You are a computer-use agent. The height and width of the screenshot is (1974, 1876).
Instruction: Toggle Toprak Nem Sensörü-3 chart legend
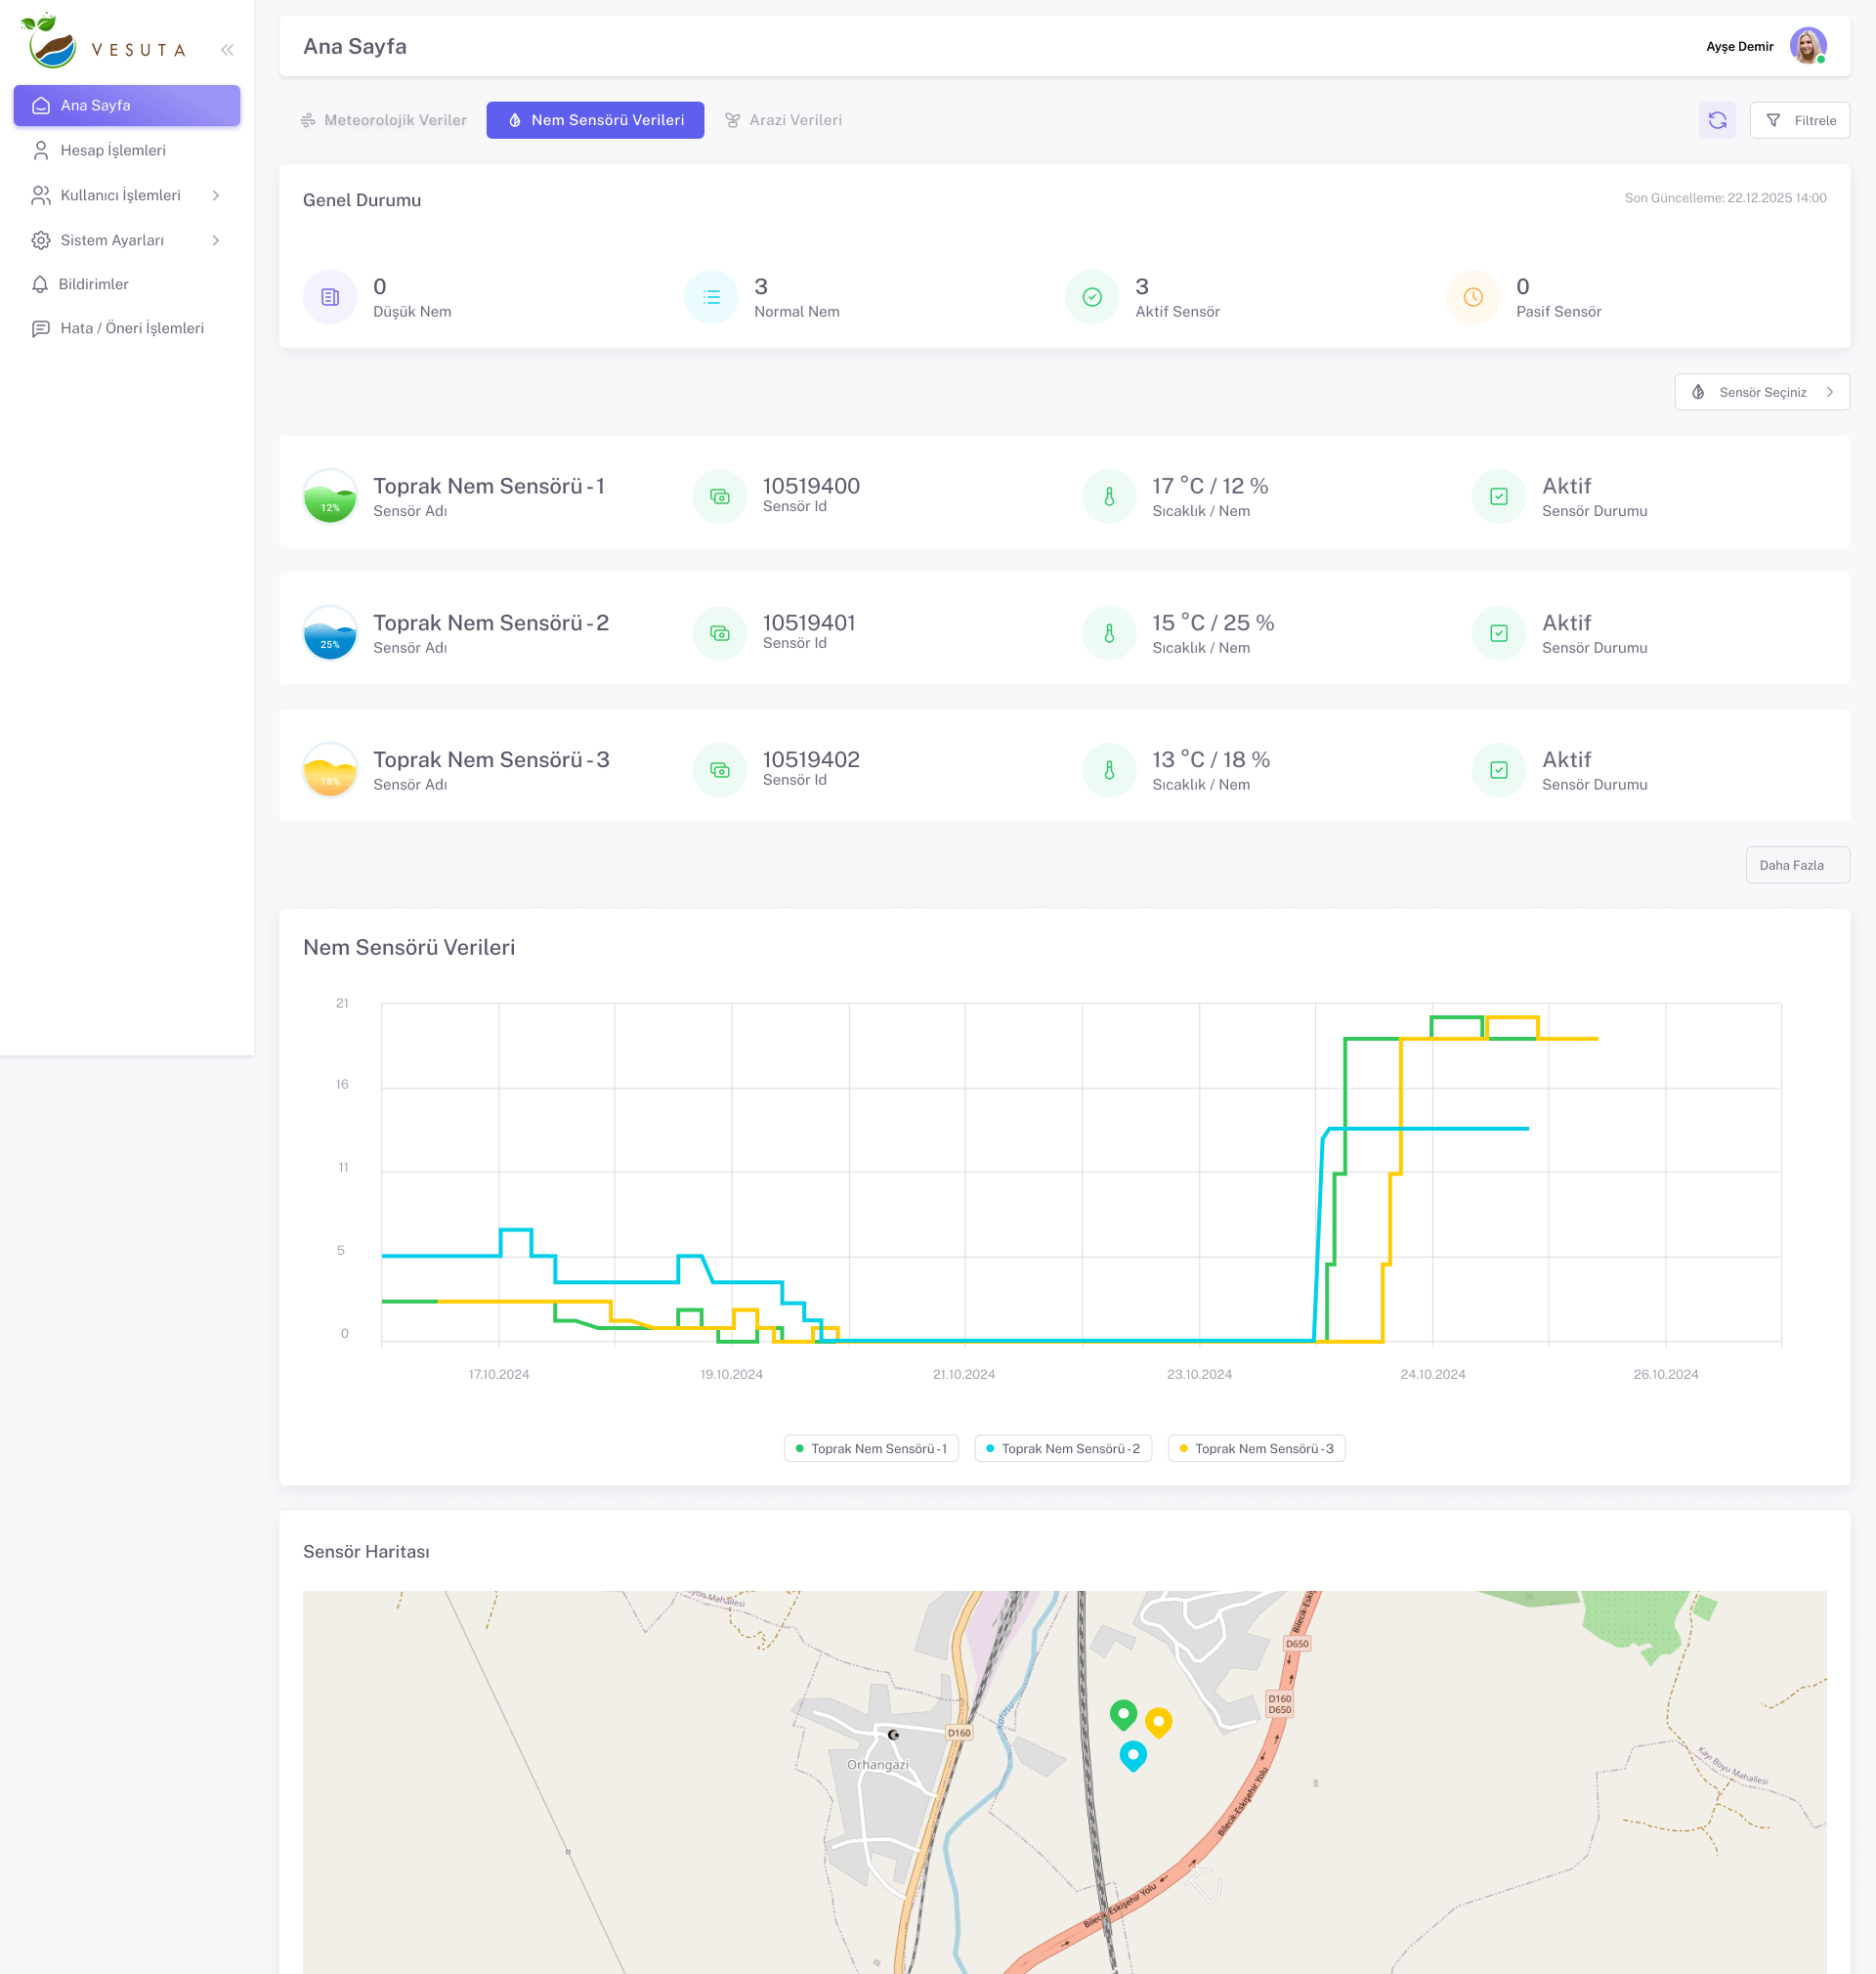tap(1256, 1448)
